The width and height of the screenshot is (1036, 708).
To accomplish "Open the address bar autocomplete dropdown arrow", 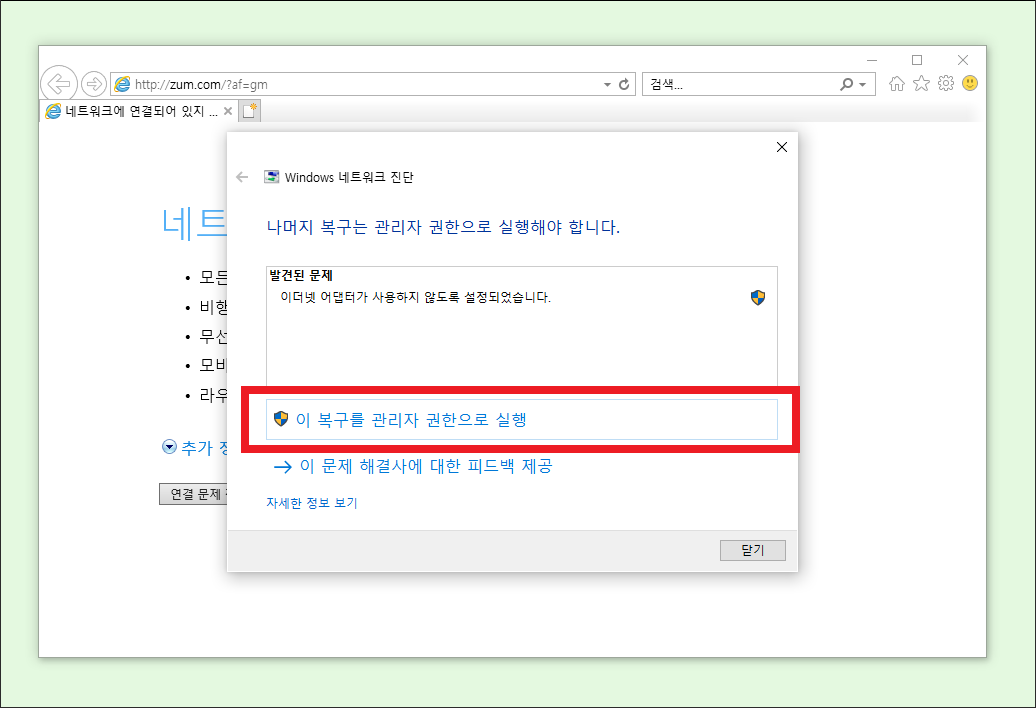I will (x=607, y=85).
